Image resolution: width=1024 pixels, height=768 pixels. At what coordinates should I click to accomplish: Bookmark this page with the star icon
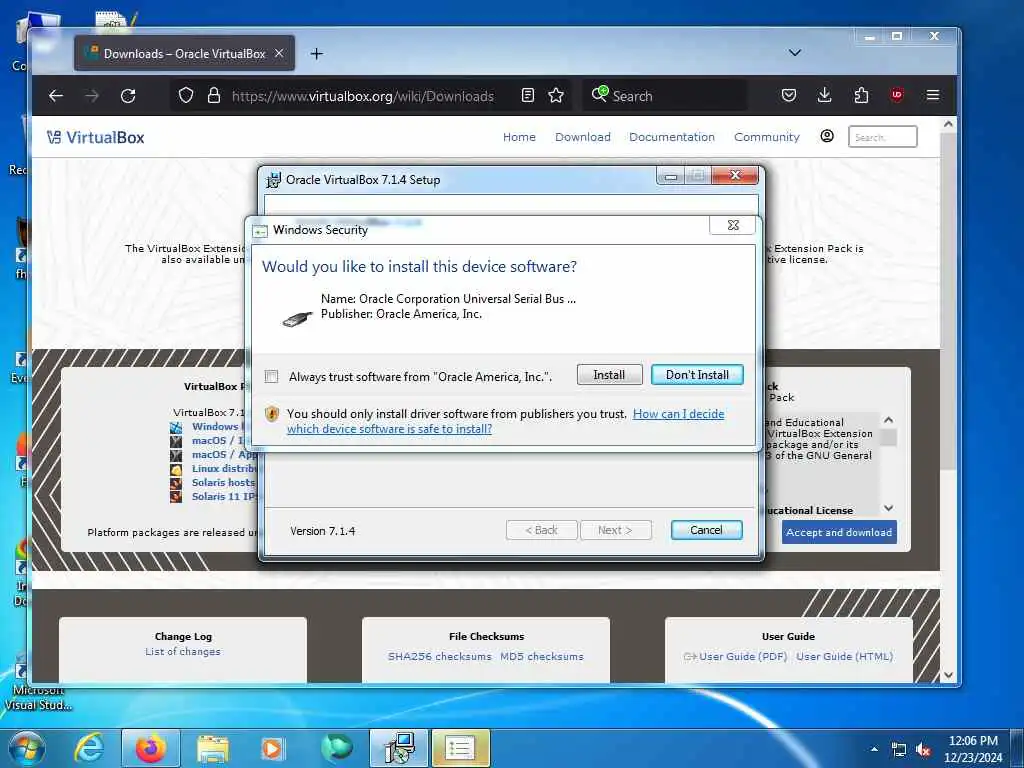(x=556, y=96)
